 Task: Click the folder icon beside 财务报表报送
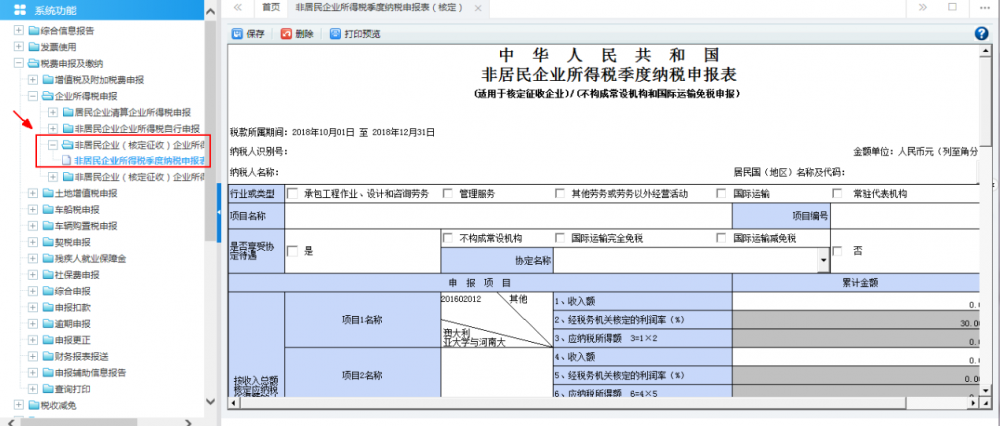(x=48, y=356)
